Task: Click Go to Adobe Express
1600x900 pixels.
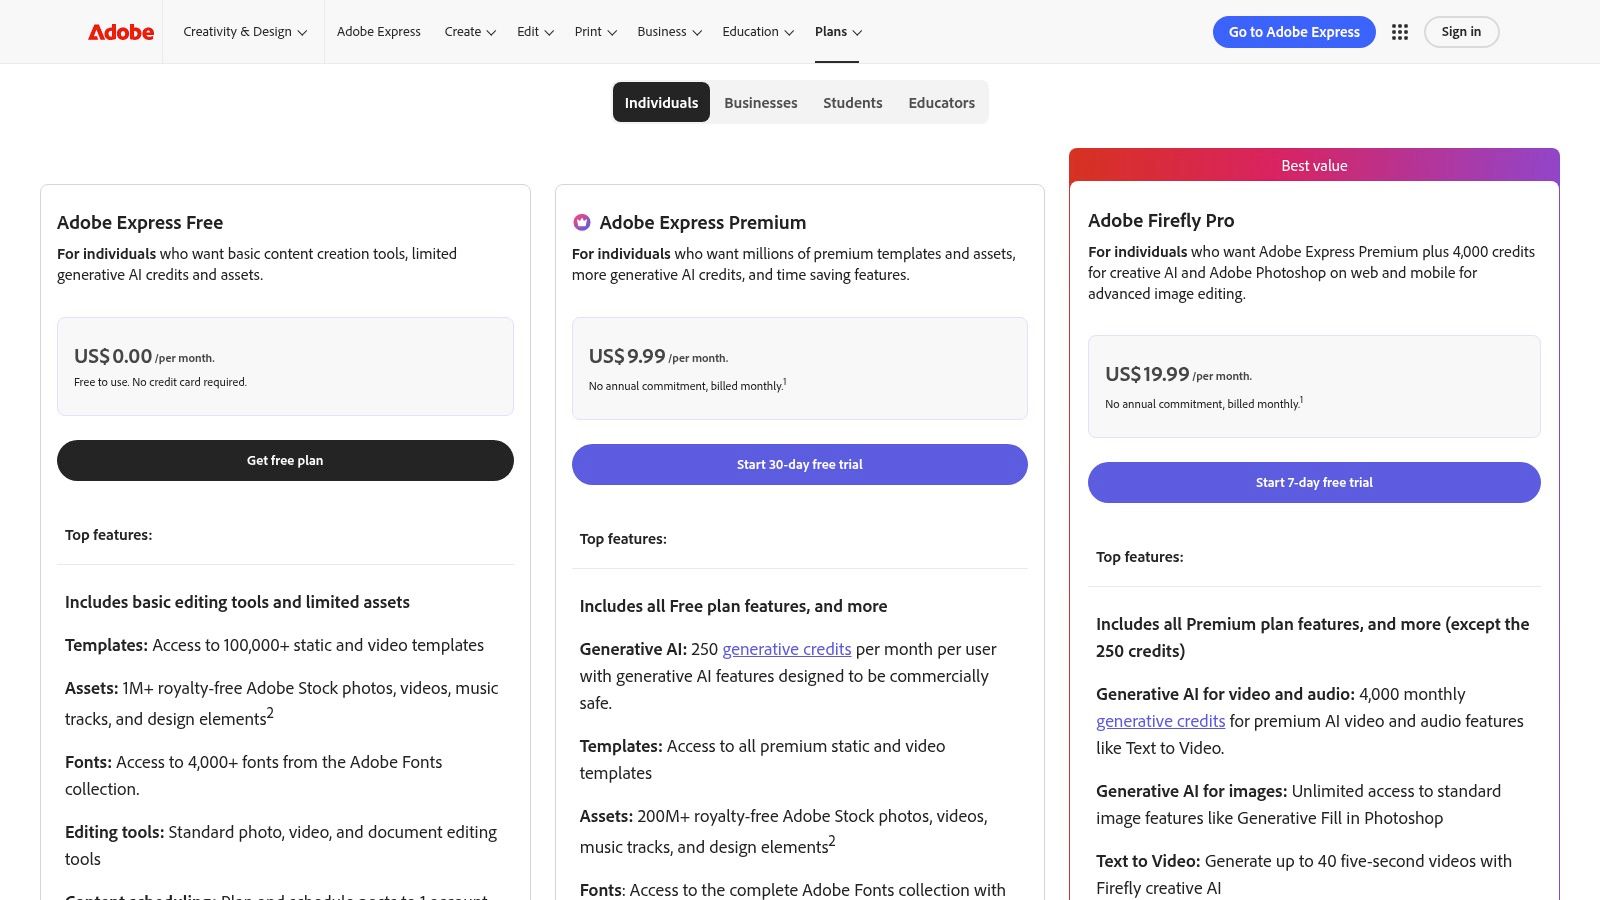Action: tap(1294, 31)
